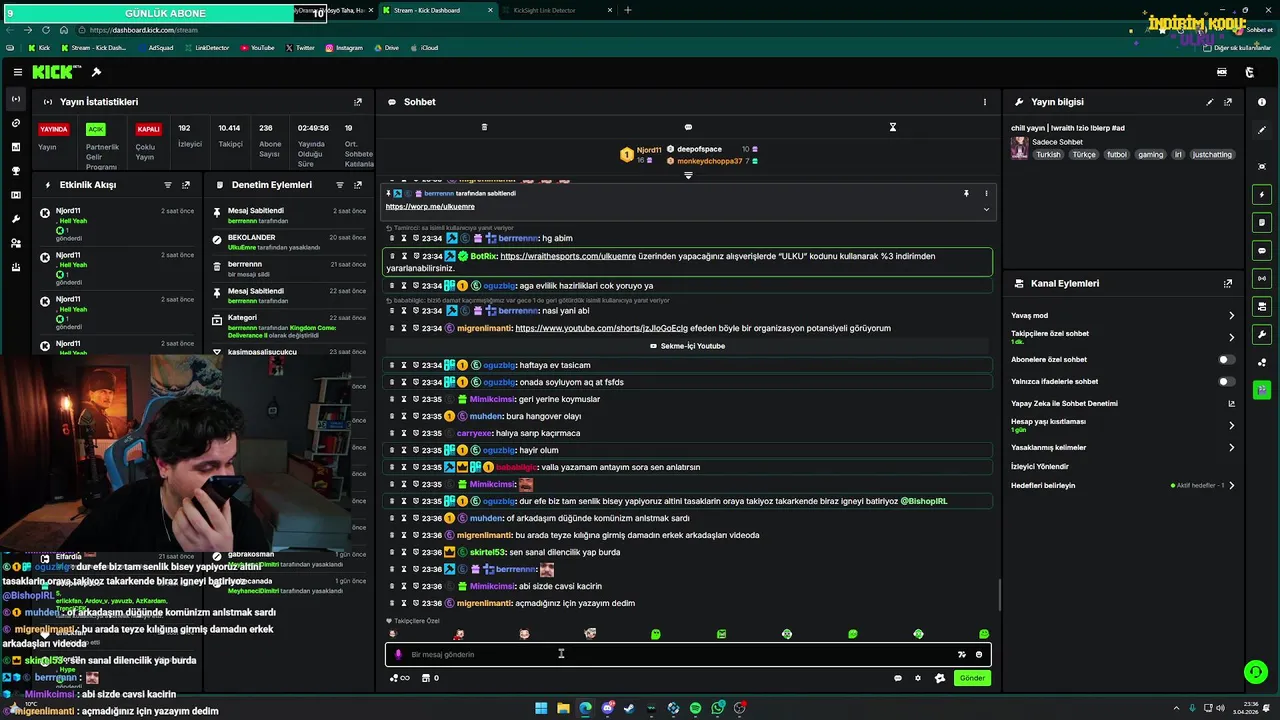Collapse leaderboard with arrow under names
Image resolution: width=1280 pixels, height=720 pixels.
click(x=688, y=176)
